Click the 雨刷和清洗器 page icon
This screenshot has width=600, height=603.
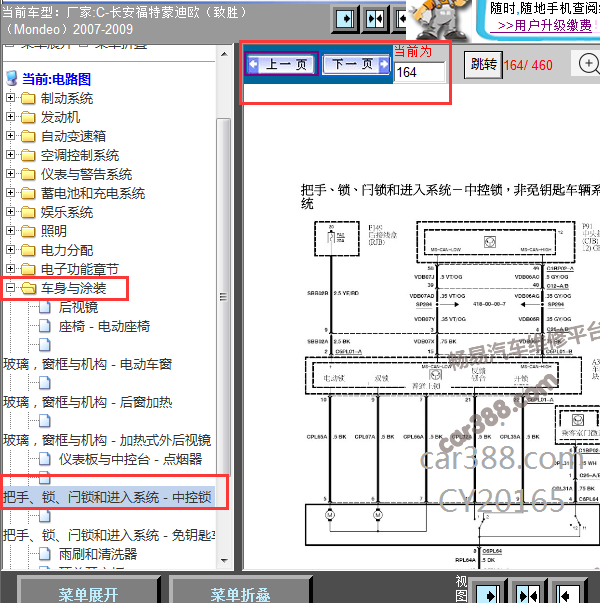tap(45, 553)
